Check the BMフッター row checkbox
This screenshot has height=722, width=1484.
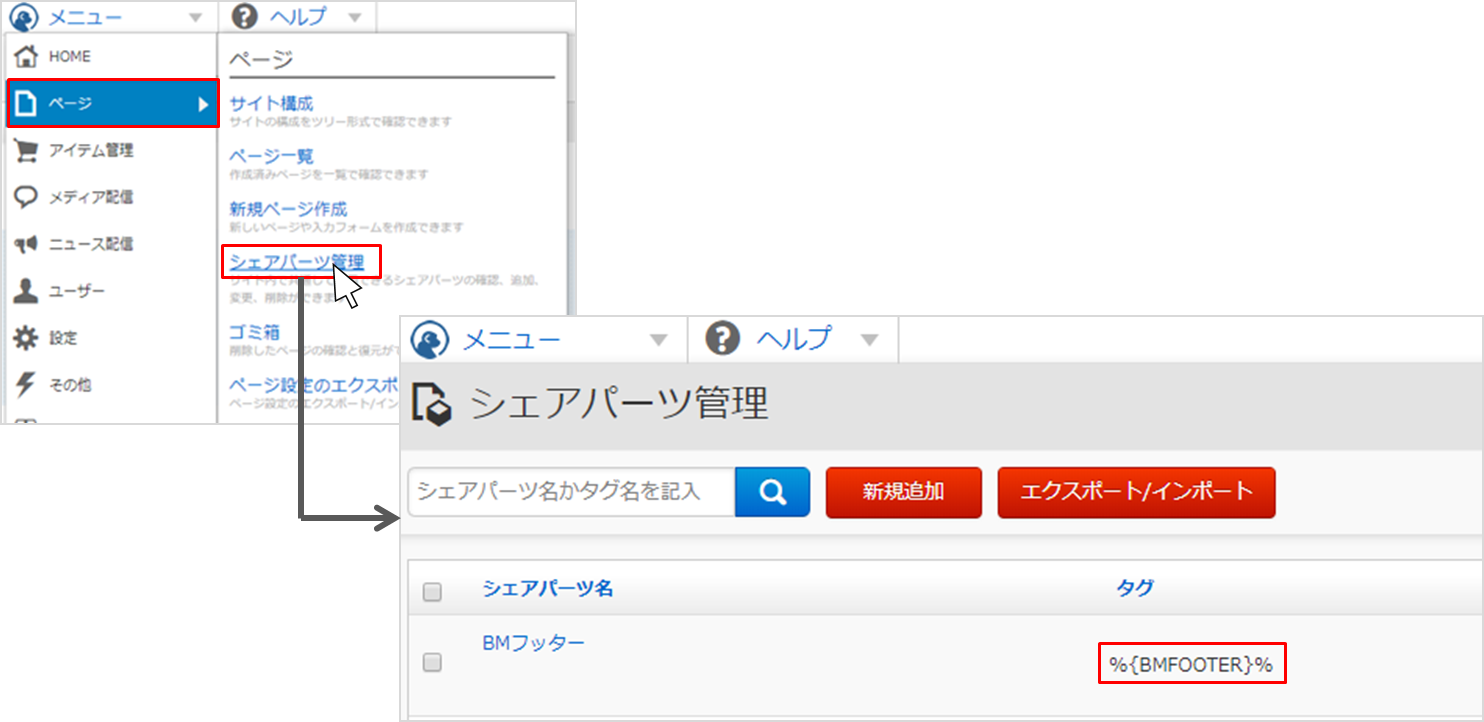click(x=432, y=662)
